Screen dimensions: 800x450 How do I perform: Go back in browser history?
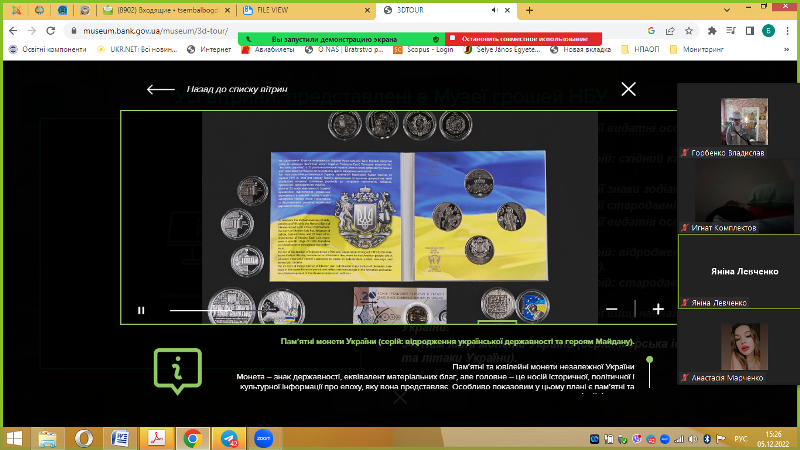[13, 31]
